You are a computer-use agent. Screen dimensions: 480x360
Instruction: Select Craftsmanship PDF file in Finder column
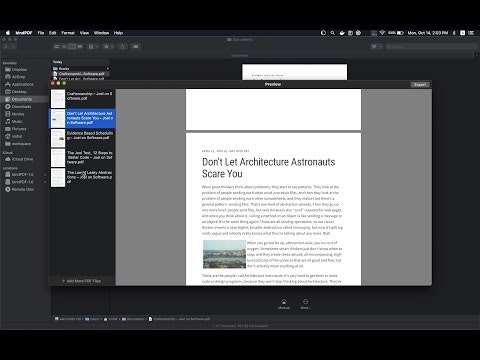coord(81,74)
